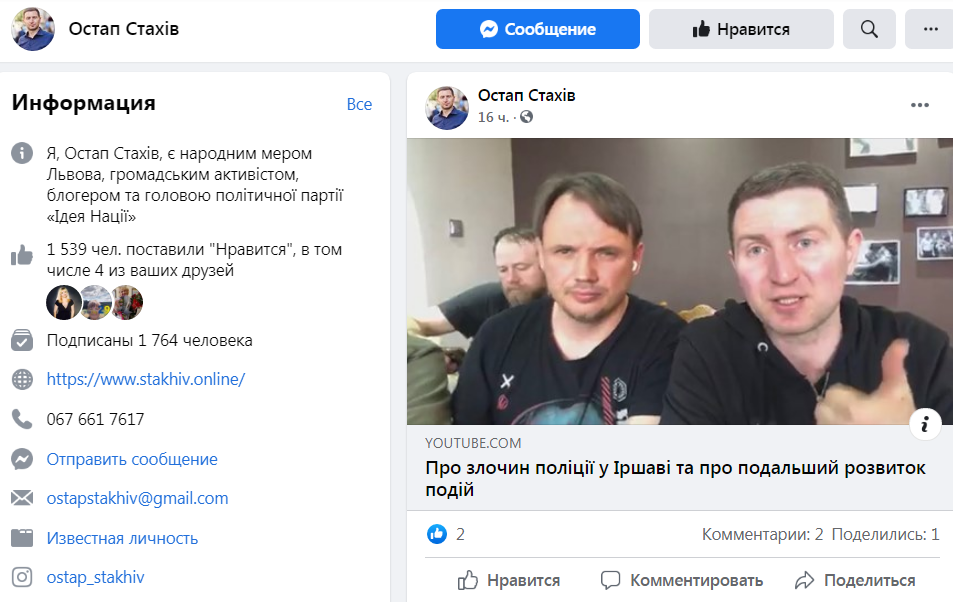Like the page with the Нравится button
The width and height of the screenshot is (953, 602).
pyautogui.click(x=741, y=29)
